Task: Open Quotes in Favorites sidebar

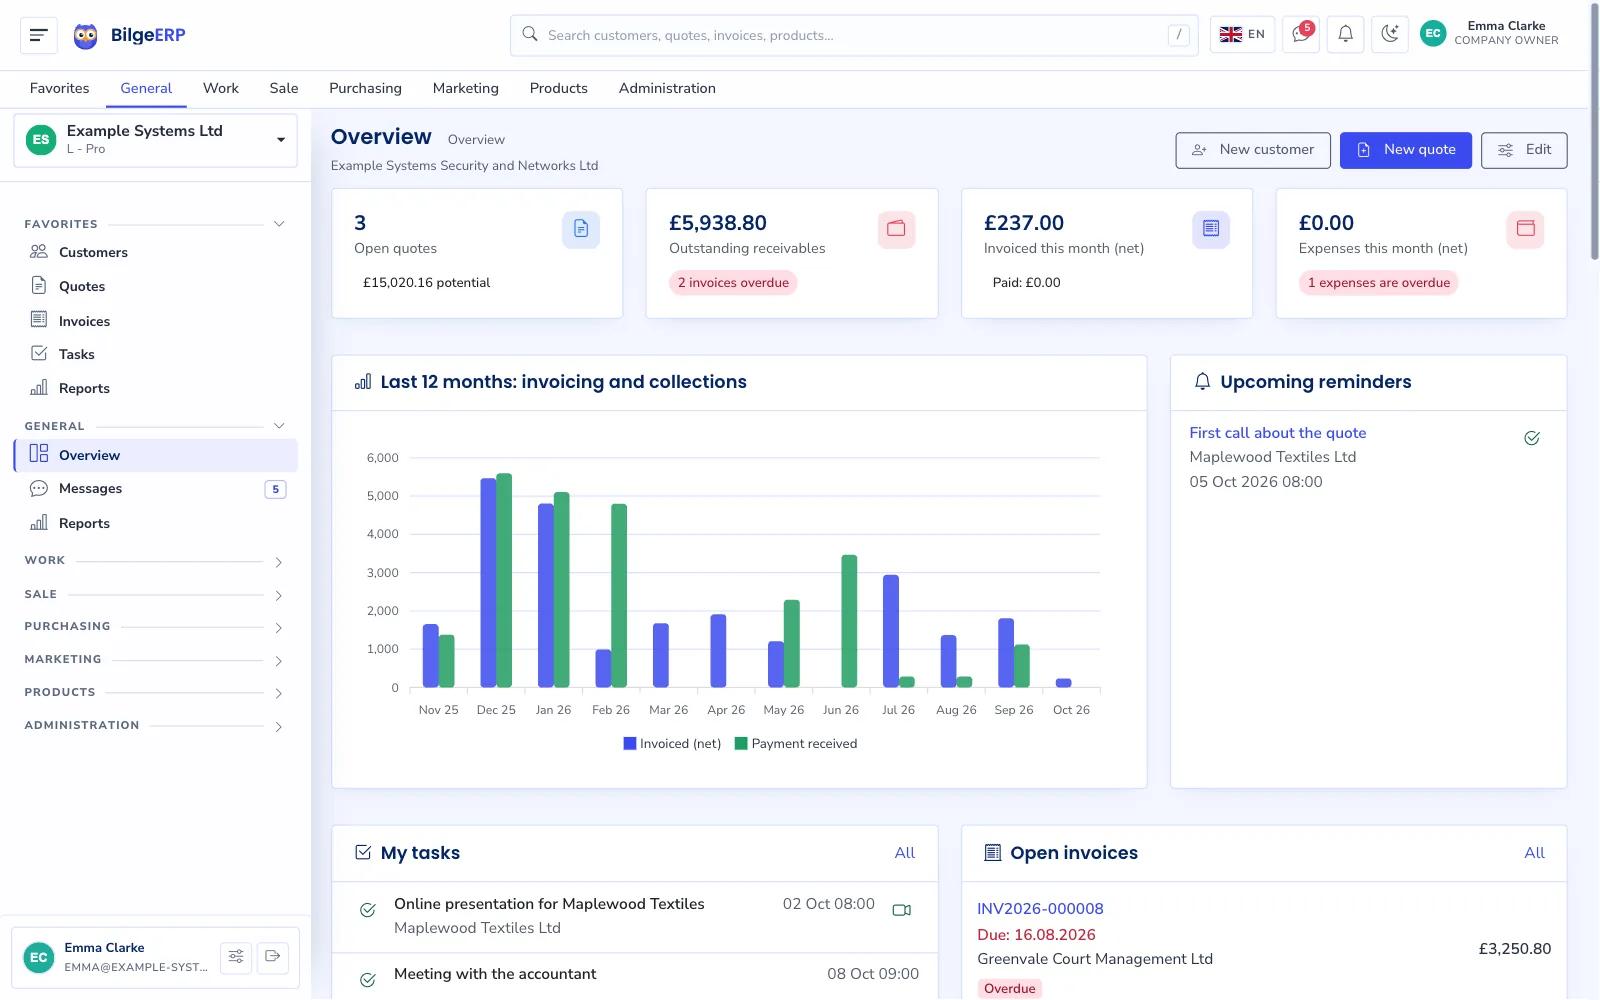Action: tap(155, 286)
